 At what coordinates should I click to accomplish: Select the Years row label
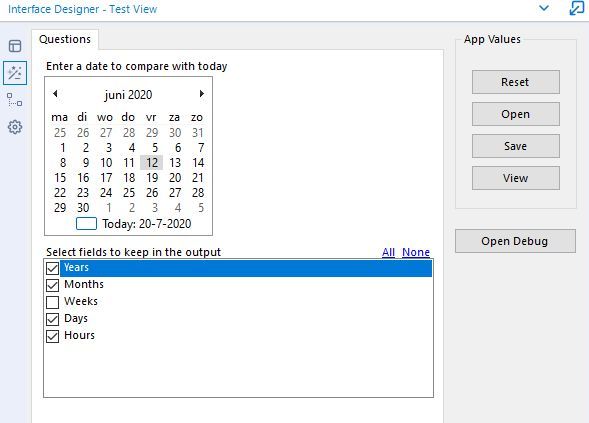(76, 267)
